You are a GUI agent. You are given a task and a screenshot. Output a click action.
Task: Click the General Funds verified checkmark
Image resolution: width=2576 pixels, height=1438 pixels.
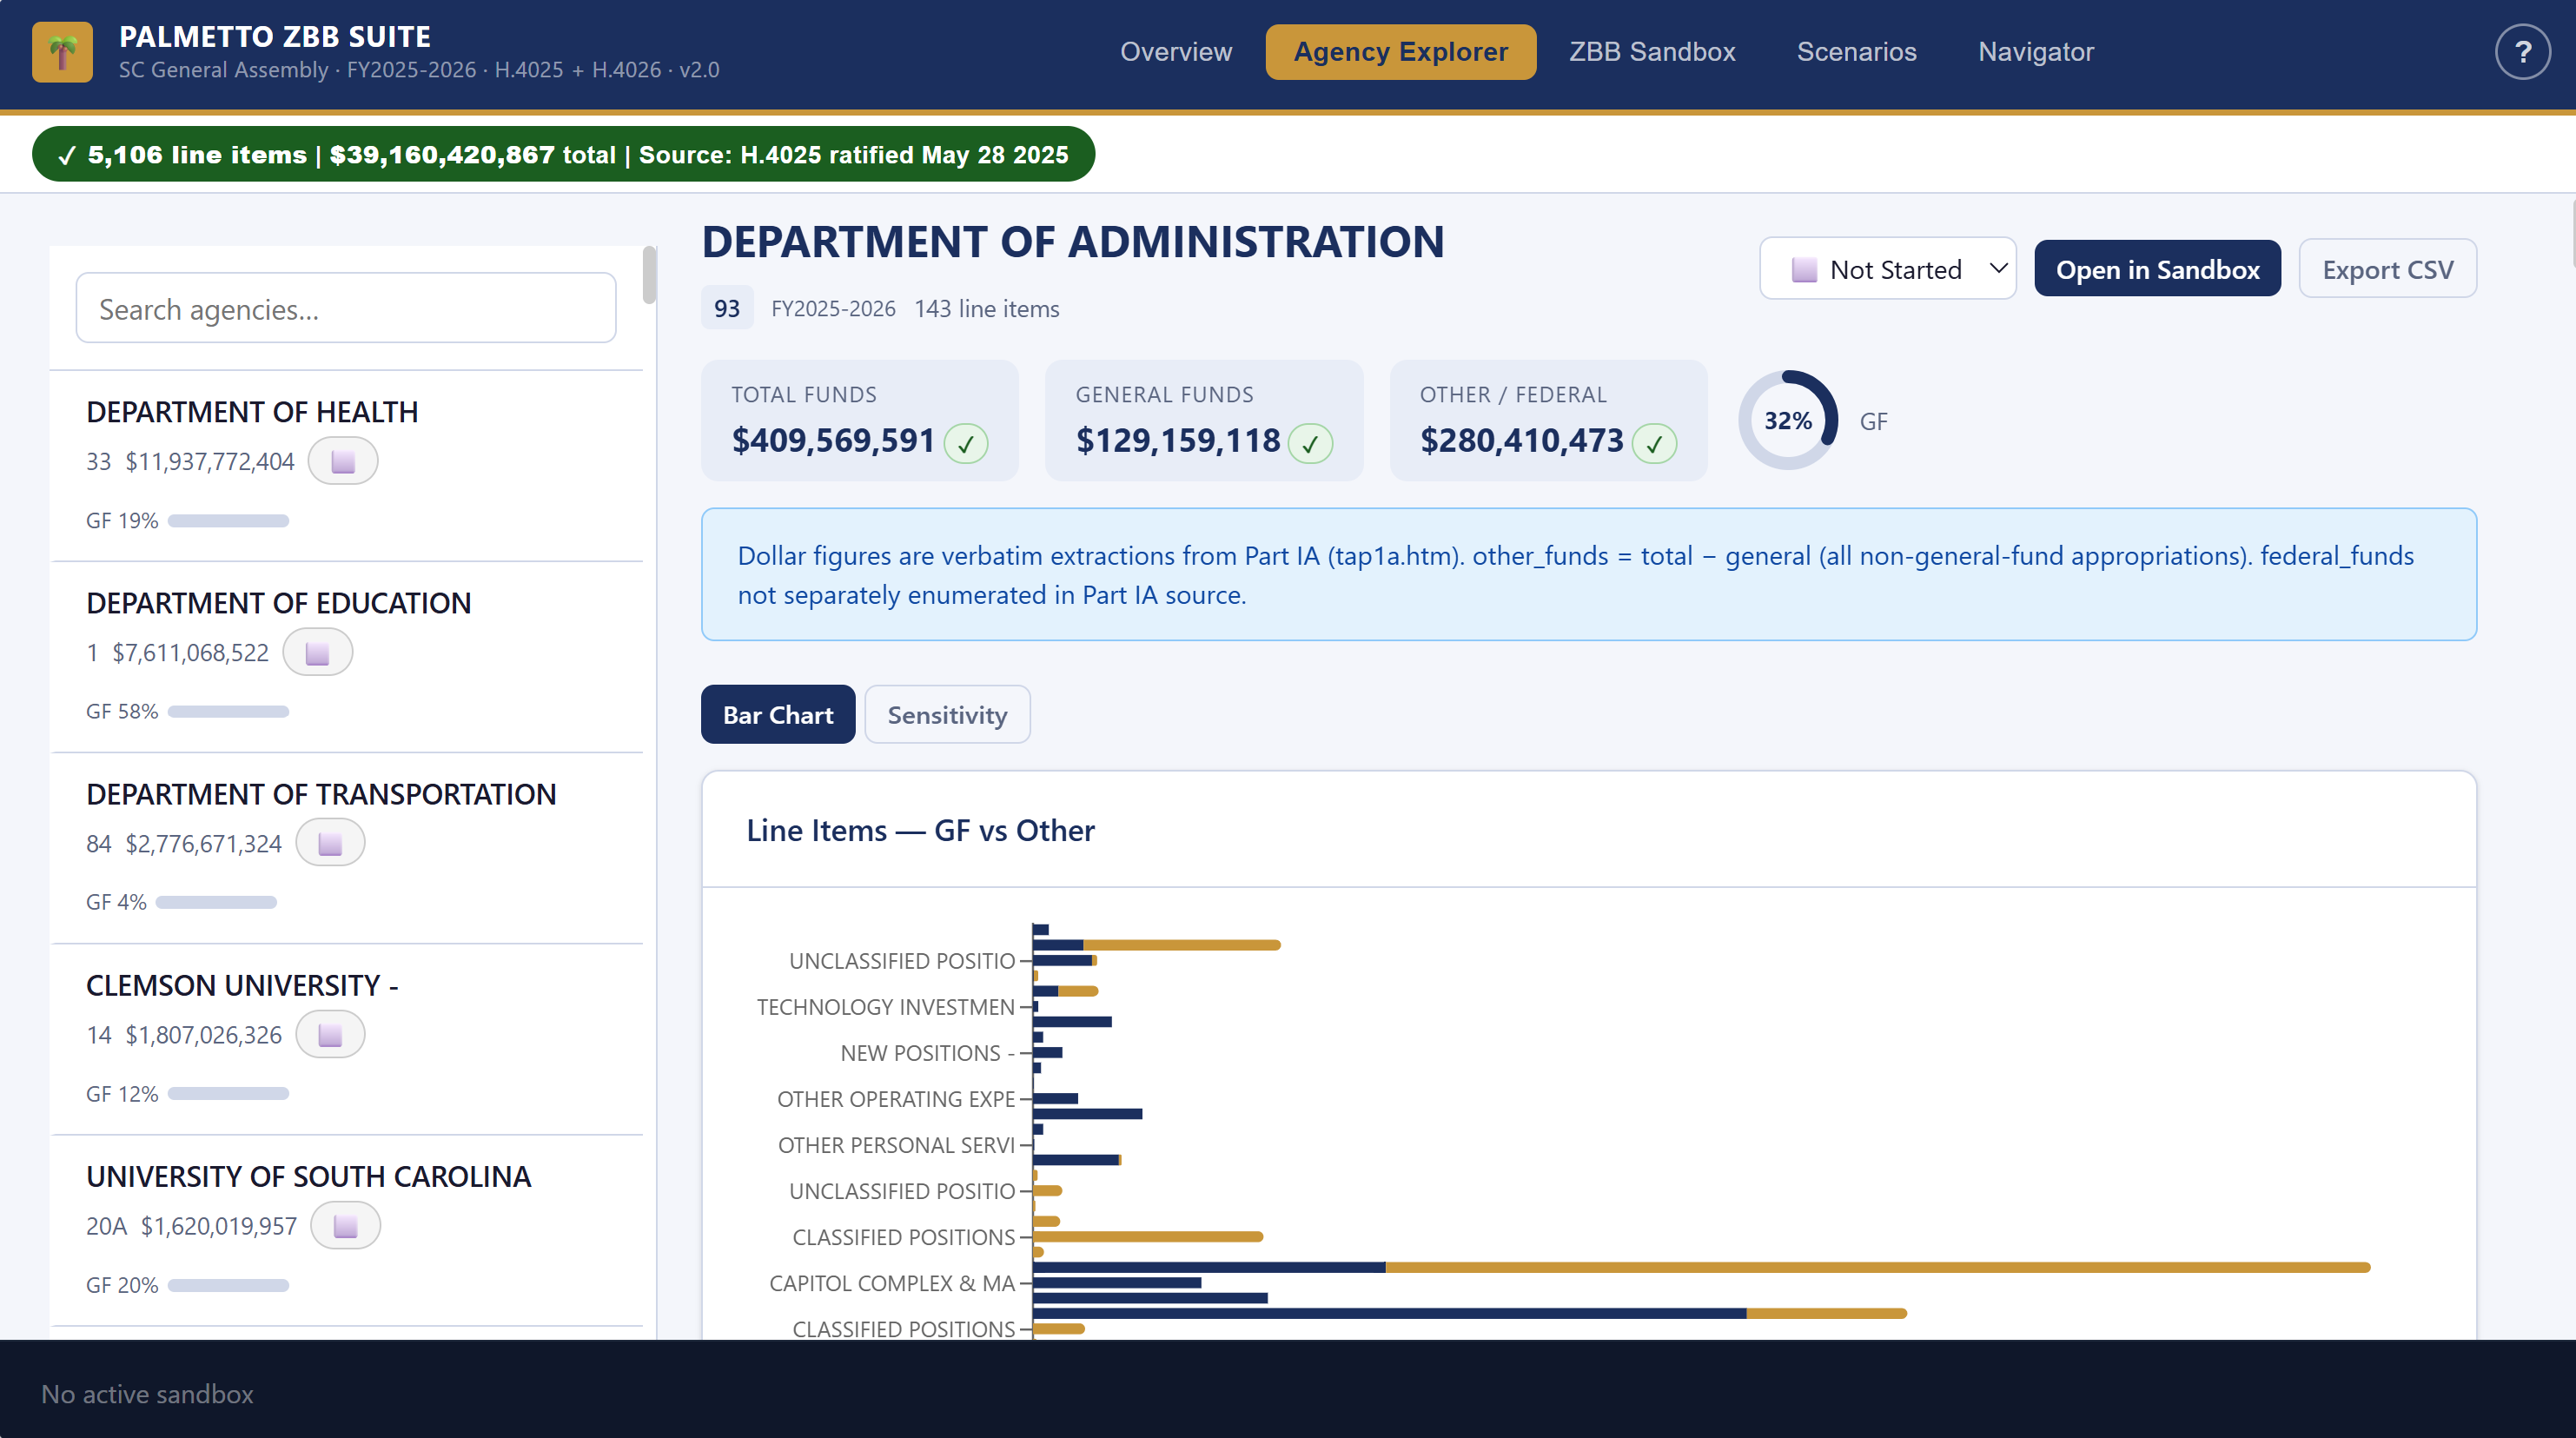1310,443
